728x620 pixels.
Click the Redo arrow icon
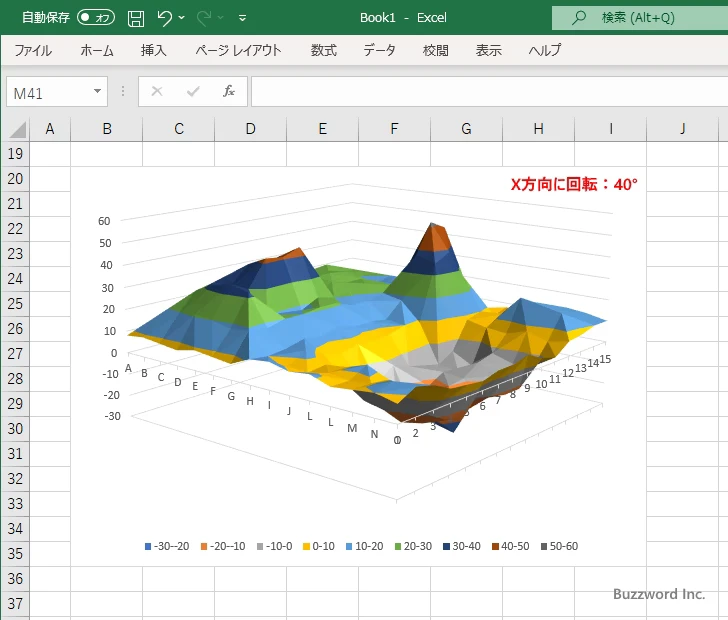pyautogui.click(x=204, y=18)
